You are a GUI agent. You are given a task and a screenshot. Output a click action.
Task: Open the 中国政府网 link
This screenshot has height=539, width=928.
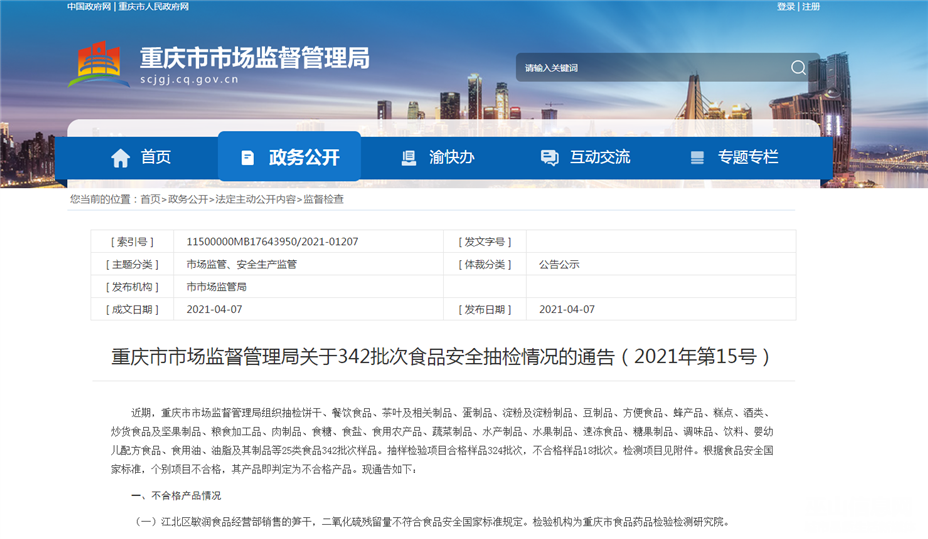point(89,7)
